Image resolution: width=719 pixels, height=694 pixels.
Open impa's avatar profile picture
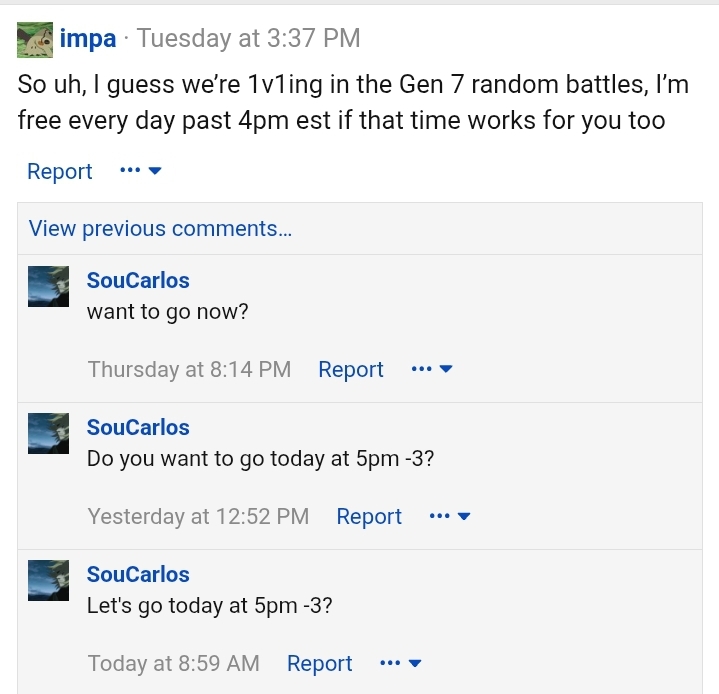point(35,40)
